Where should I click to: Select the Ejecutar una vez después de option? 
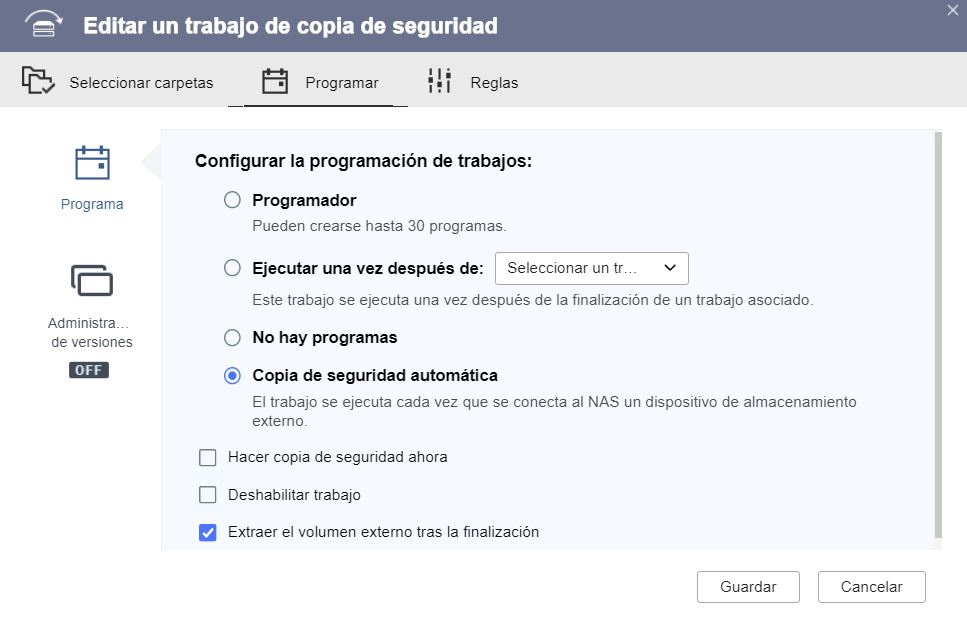[232, 268]
